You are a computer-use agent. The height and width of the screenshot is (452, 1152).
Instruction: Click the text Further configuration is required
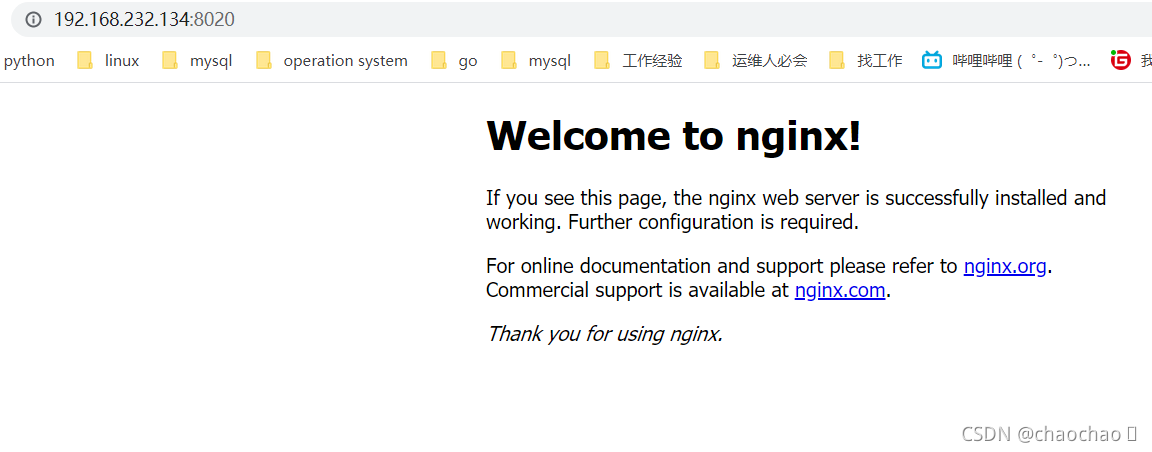coord(713,222)
